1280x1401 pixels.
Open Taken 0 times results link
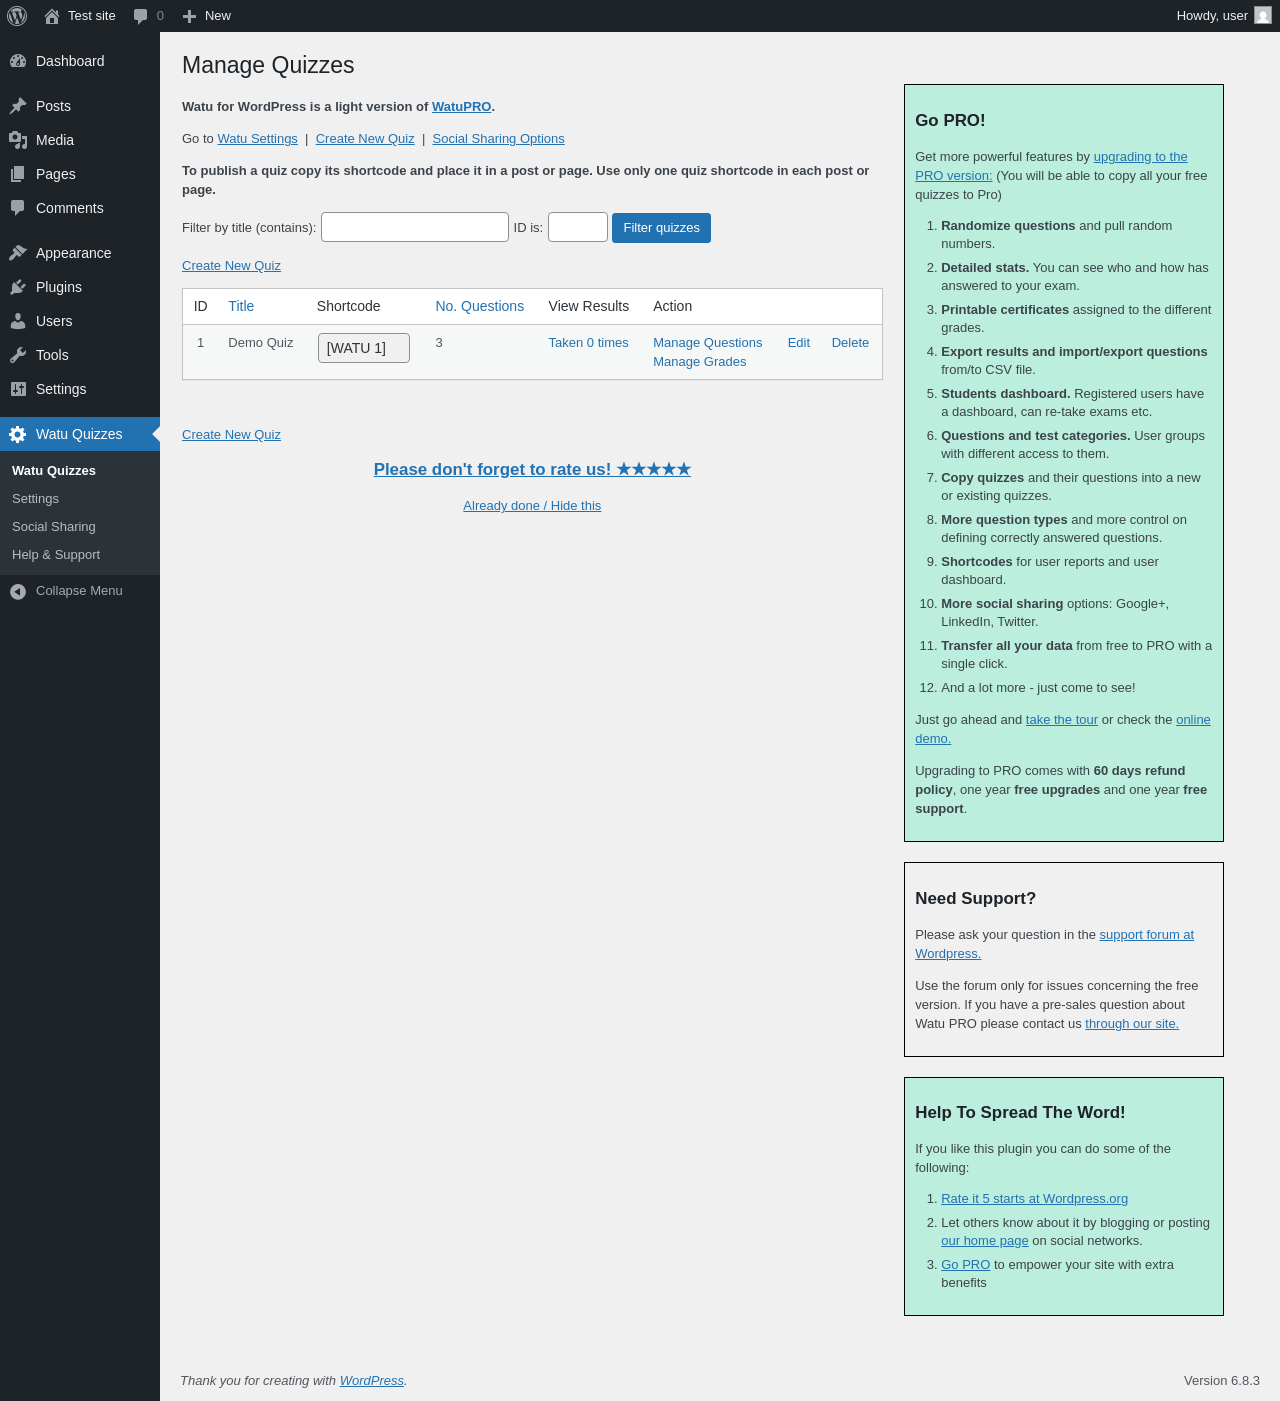pyautogui.click(x=588, y=343)
